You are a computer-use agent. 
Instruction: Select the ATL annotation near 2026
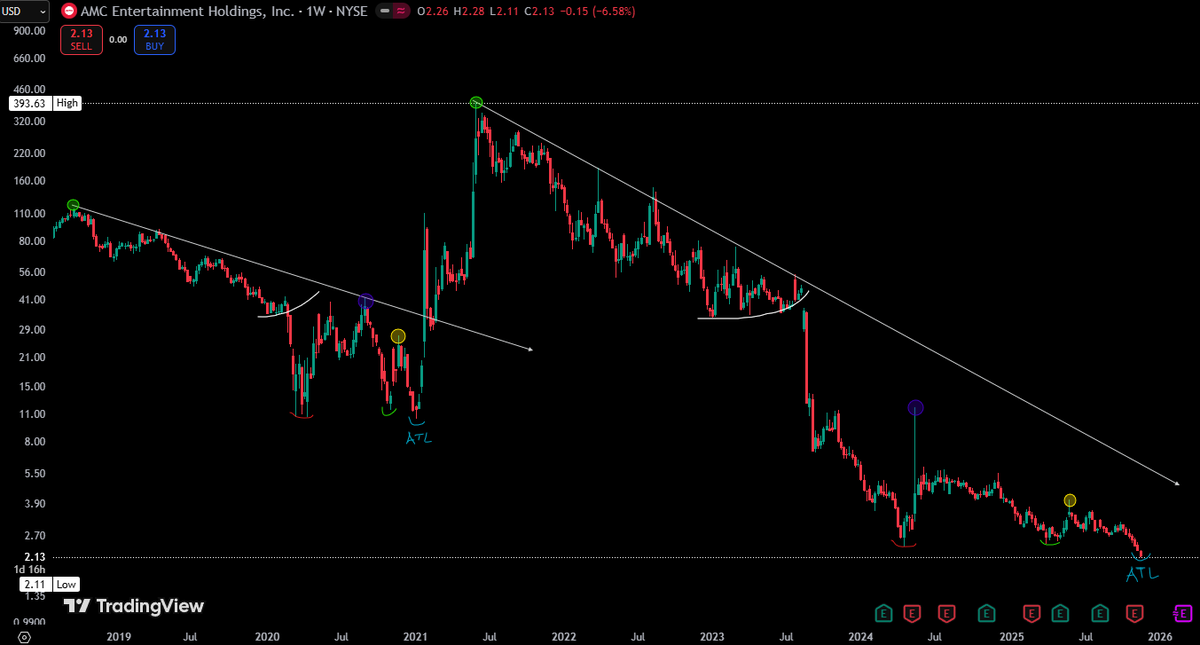[x=1142, y=574]
